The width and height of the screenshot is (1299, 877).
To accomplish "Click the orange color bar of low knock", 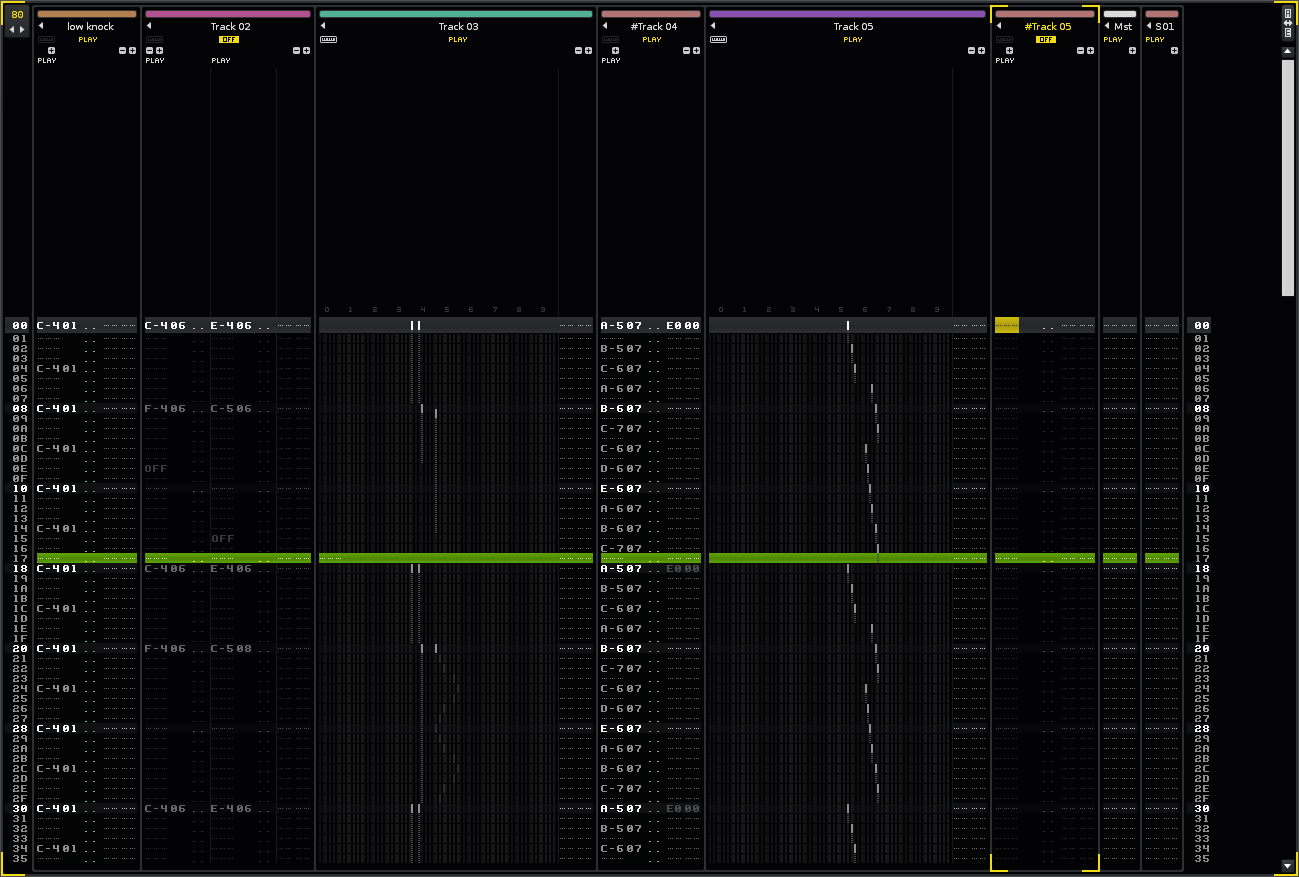I will pyautogui.click(x=87, y=14).
